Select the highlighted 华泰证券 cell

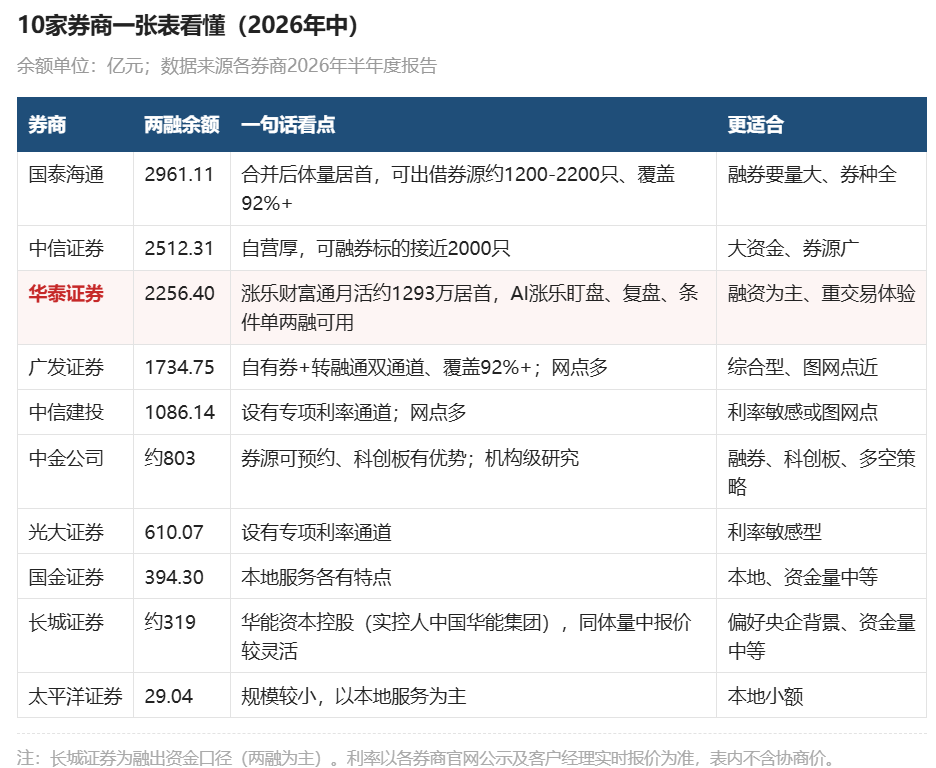pyautogui.click(x=66, y=294)
